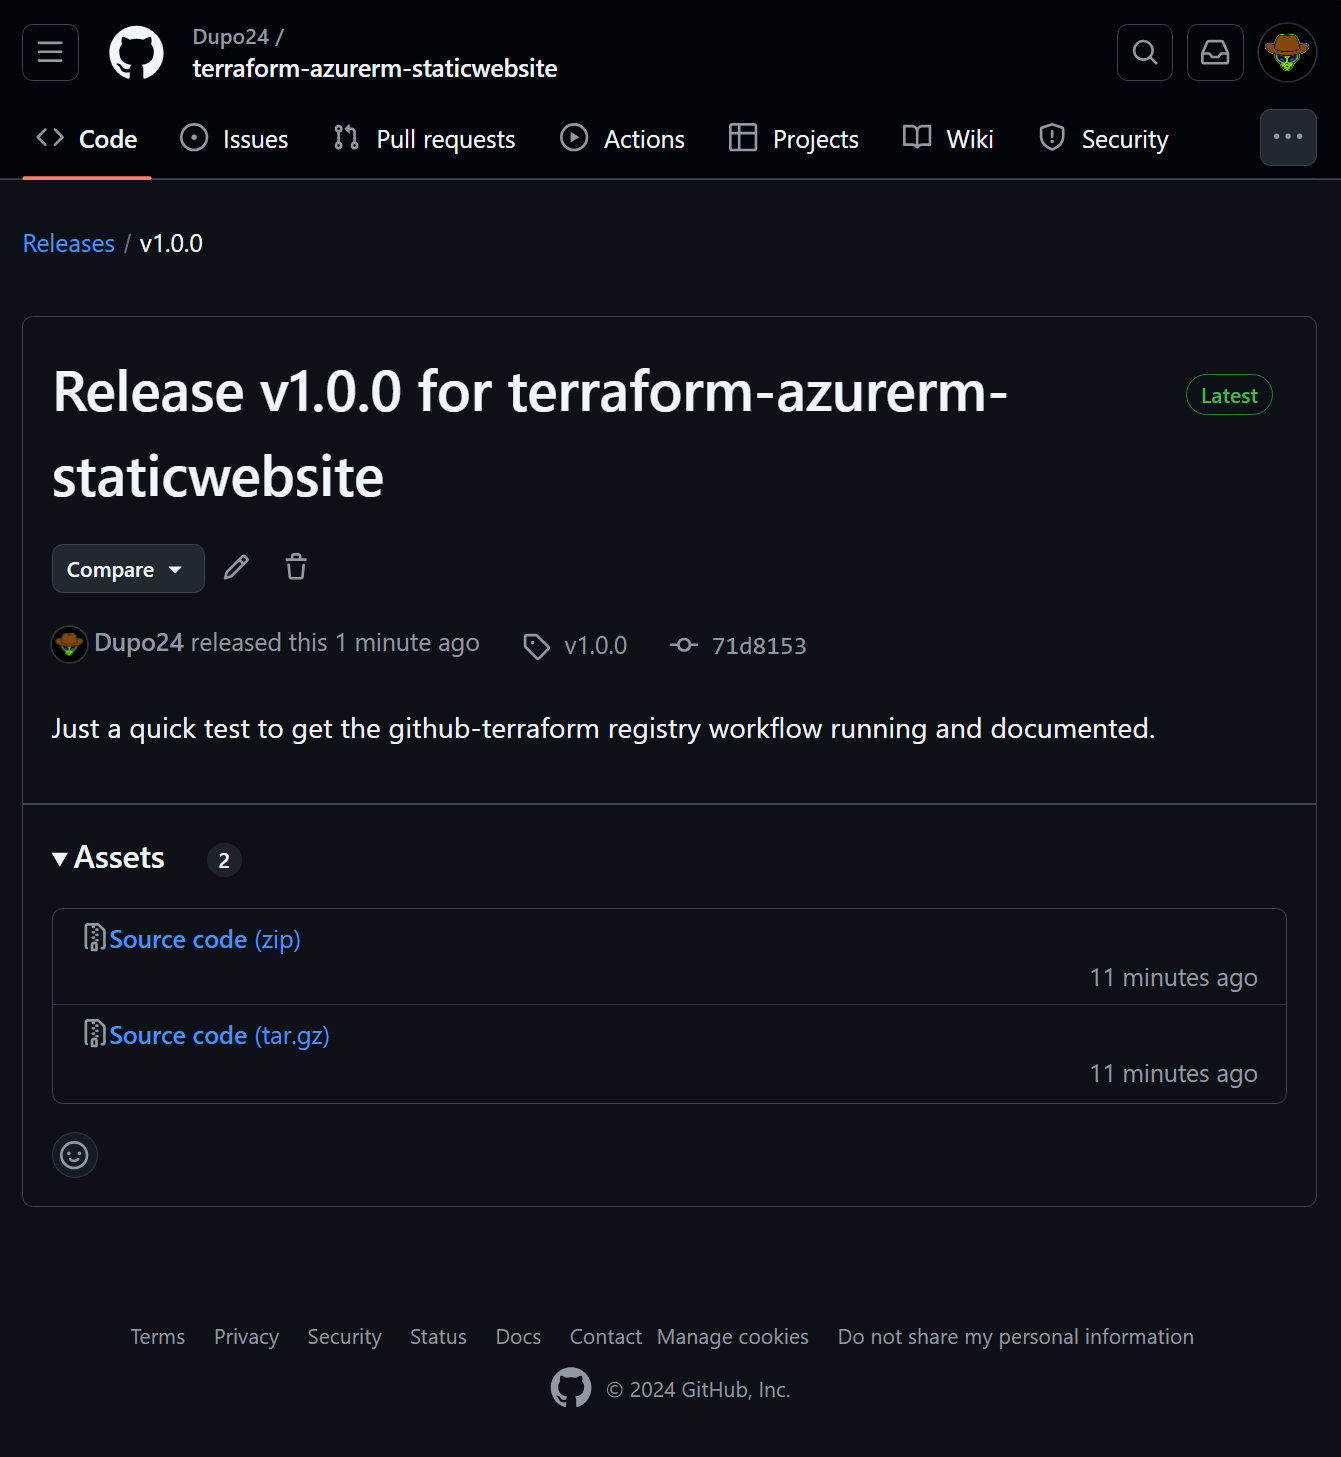Go back to Releases breadcrumb
1341x1457 pixels.
point(69,243)
